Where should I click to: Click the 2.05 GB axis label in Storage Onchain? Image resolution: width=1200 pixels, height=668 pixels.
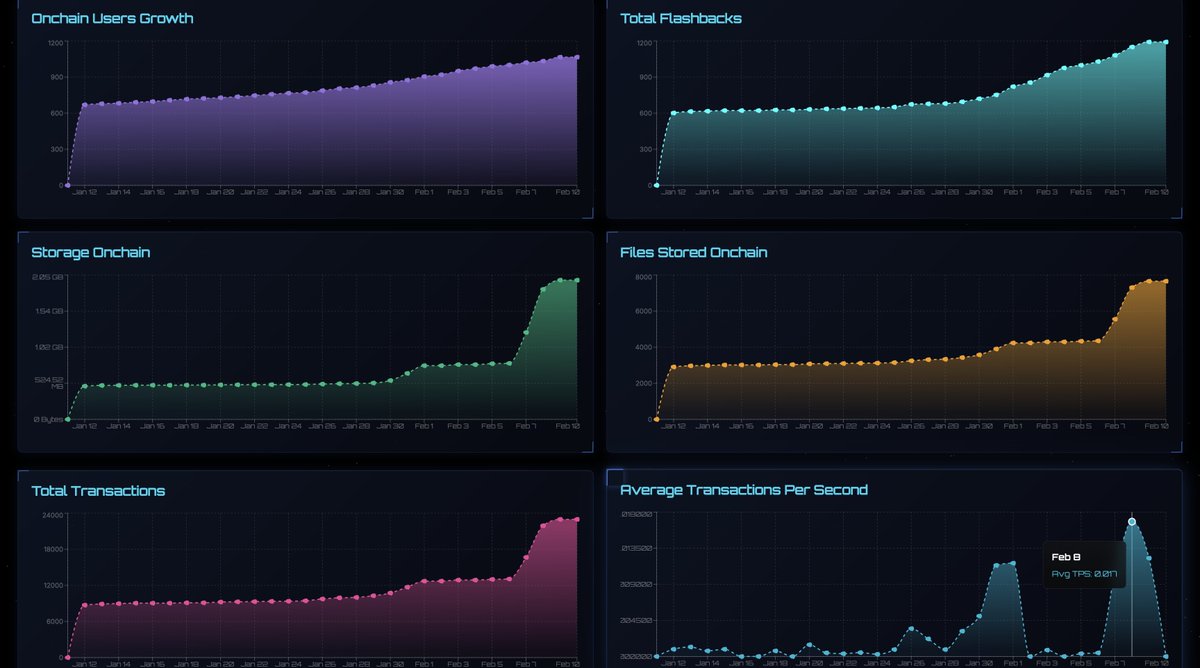(x=49, y=276)
